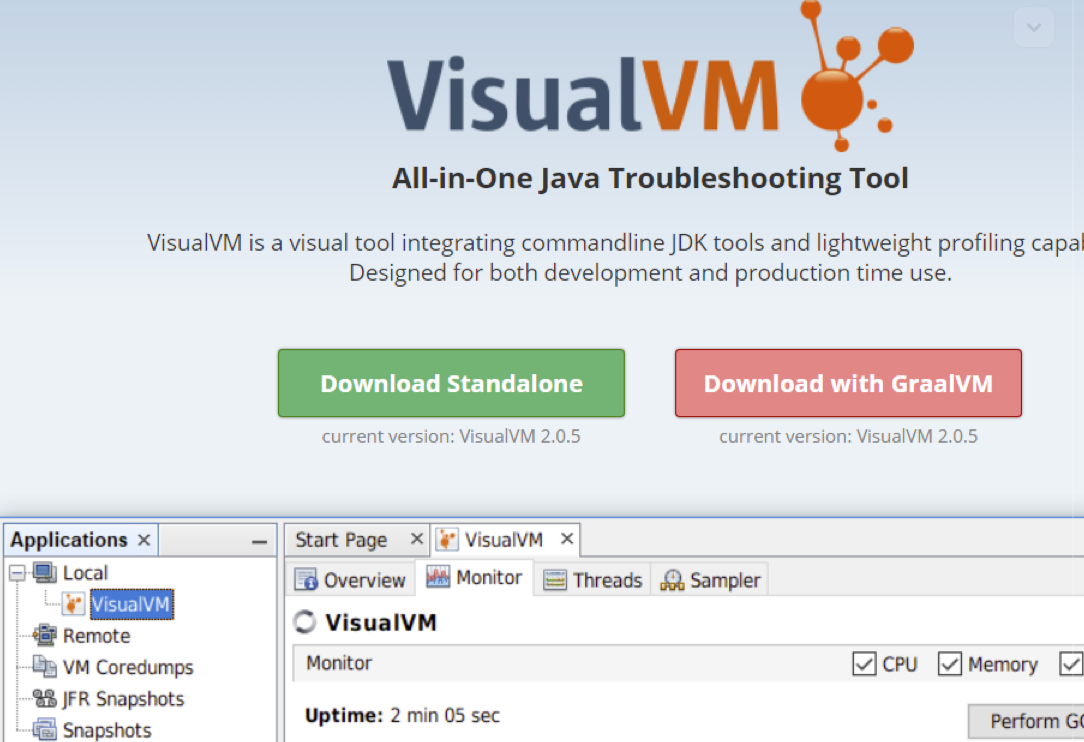This screenshot has height=742, width=1084.
Task: Click the VisualVM application icon under Local
Action: pos(73,604)
